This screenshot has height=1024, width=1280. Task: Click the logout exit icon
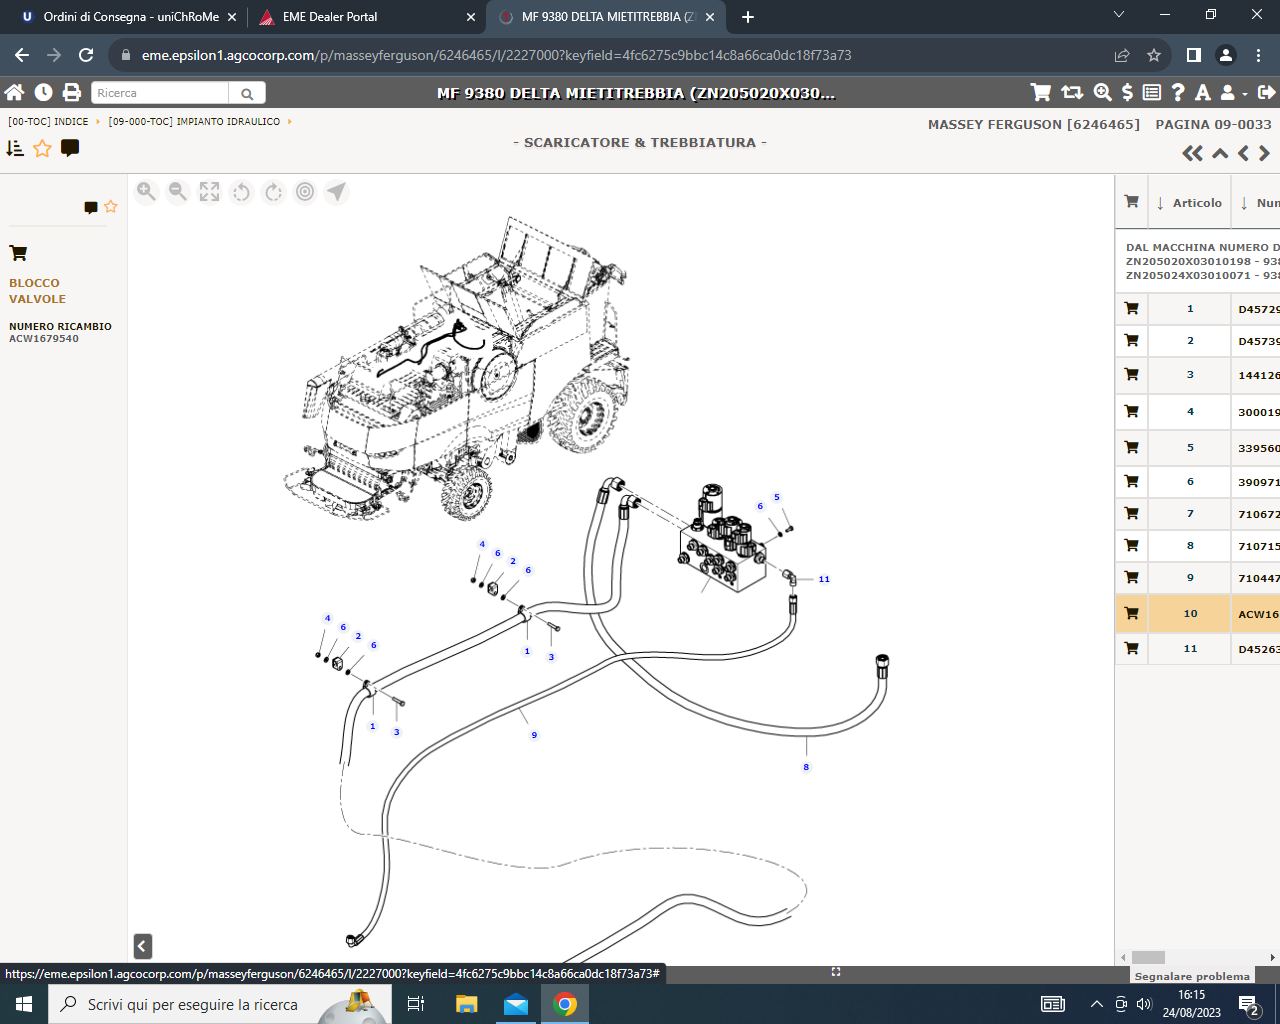(1266, 92)
